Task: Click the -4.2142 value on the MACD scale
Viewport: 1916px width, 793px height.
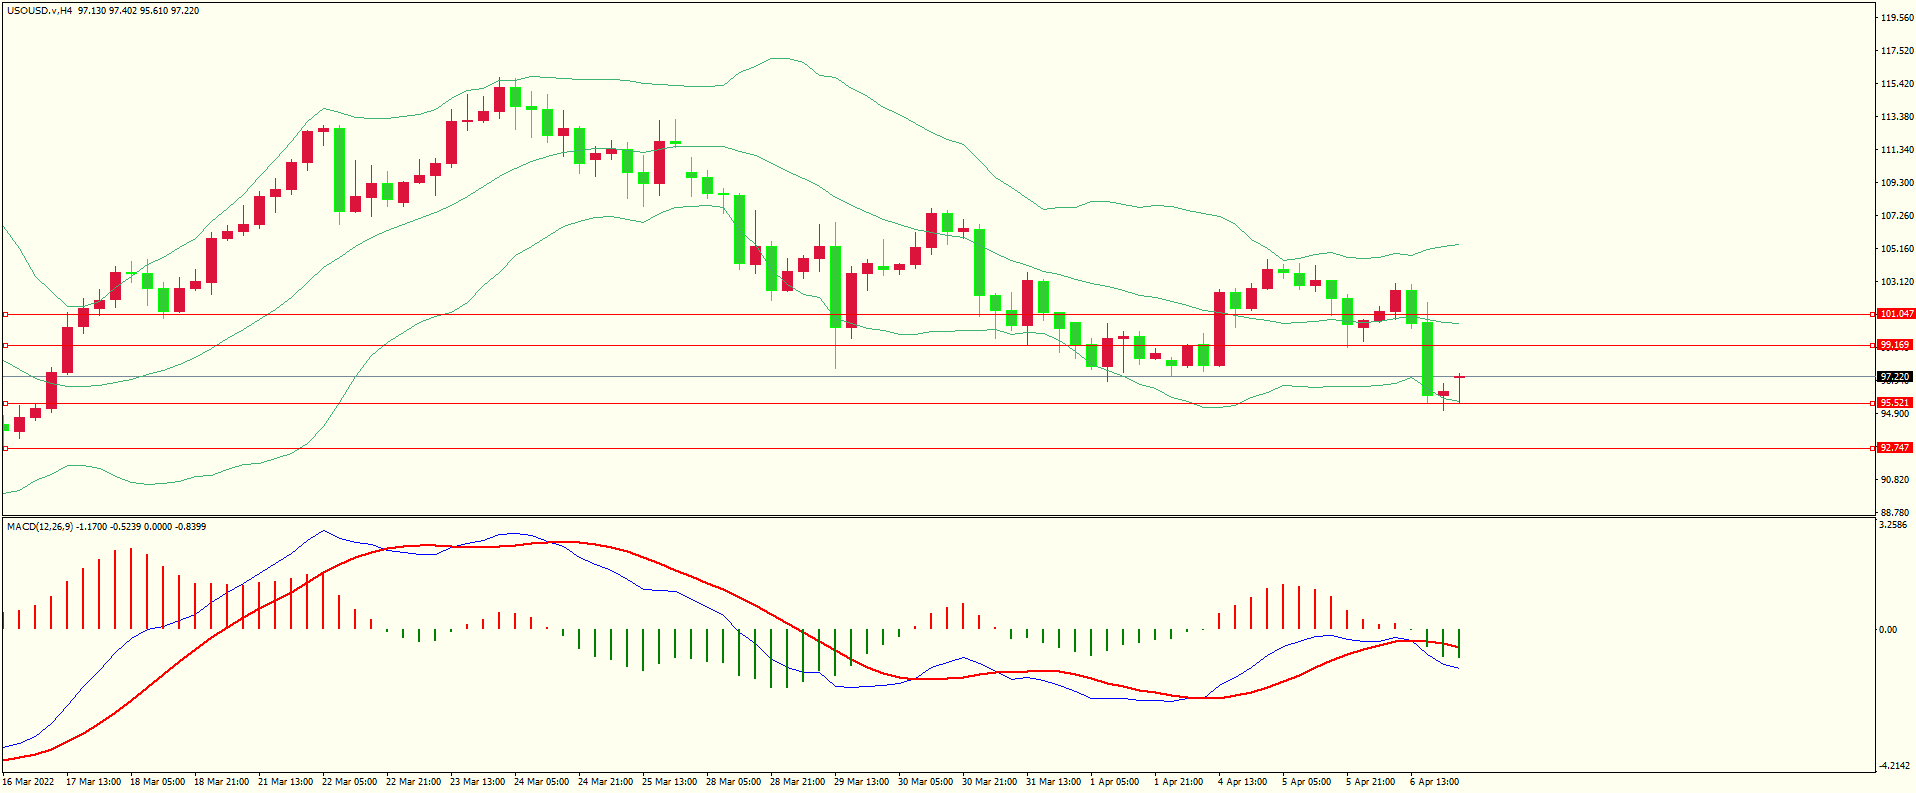Action: [1894, 766]
